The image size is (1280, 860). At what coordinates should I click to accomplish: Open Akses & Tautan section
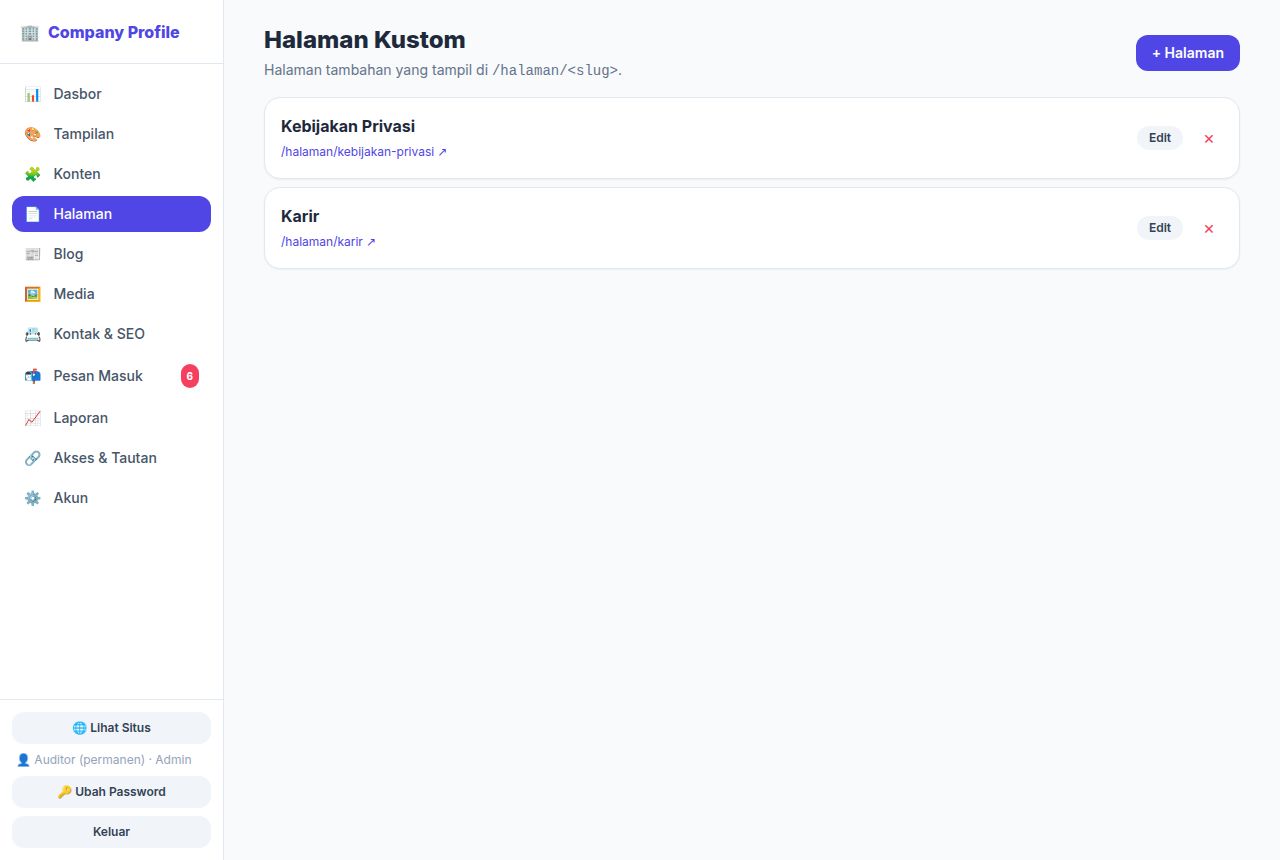111,458
